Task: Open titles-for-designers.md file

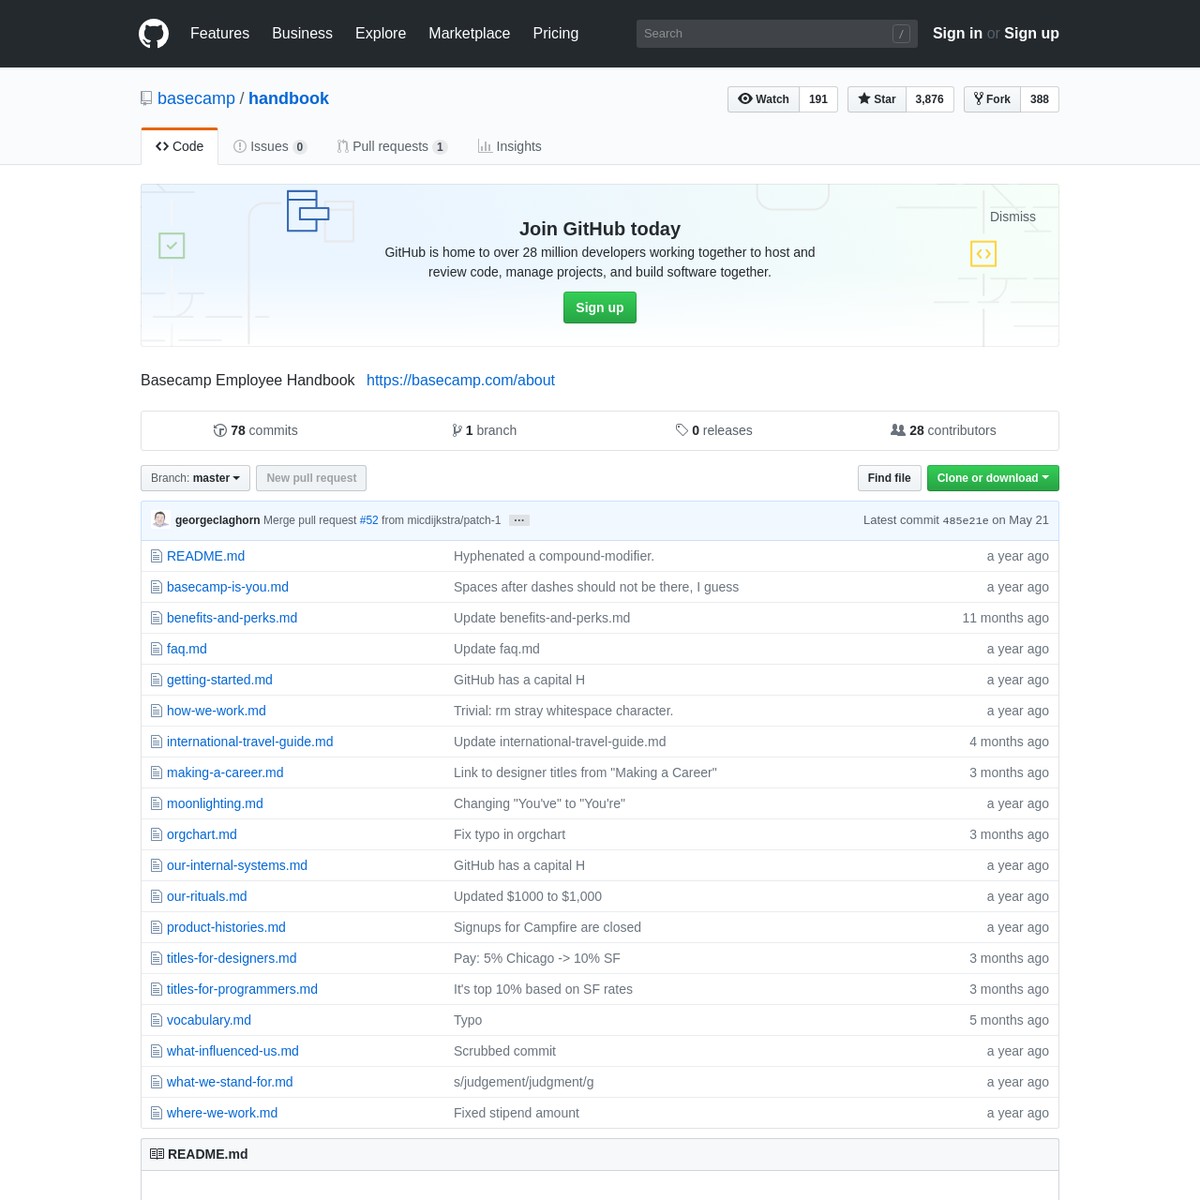Action: (x=232, y=958)
